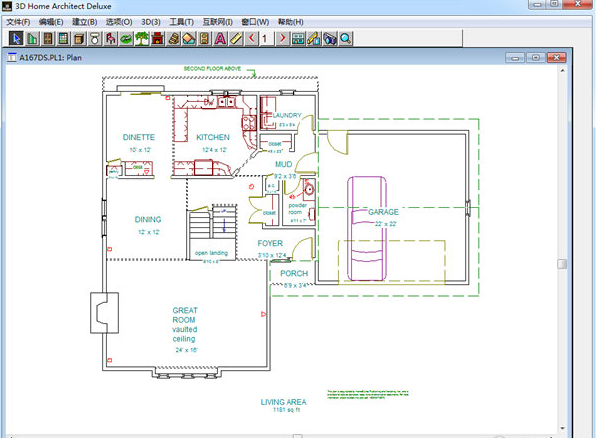Choose the door placement tool
Image resolution: width=596 pixels, height=438 pixels.
coord(48,38)
